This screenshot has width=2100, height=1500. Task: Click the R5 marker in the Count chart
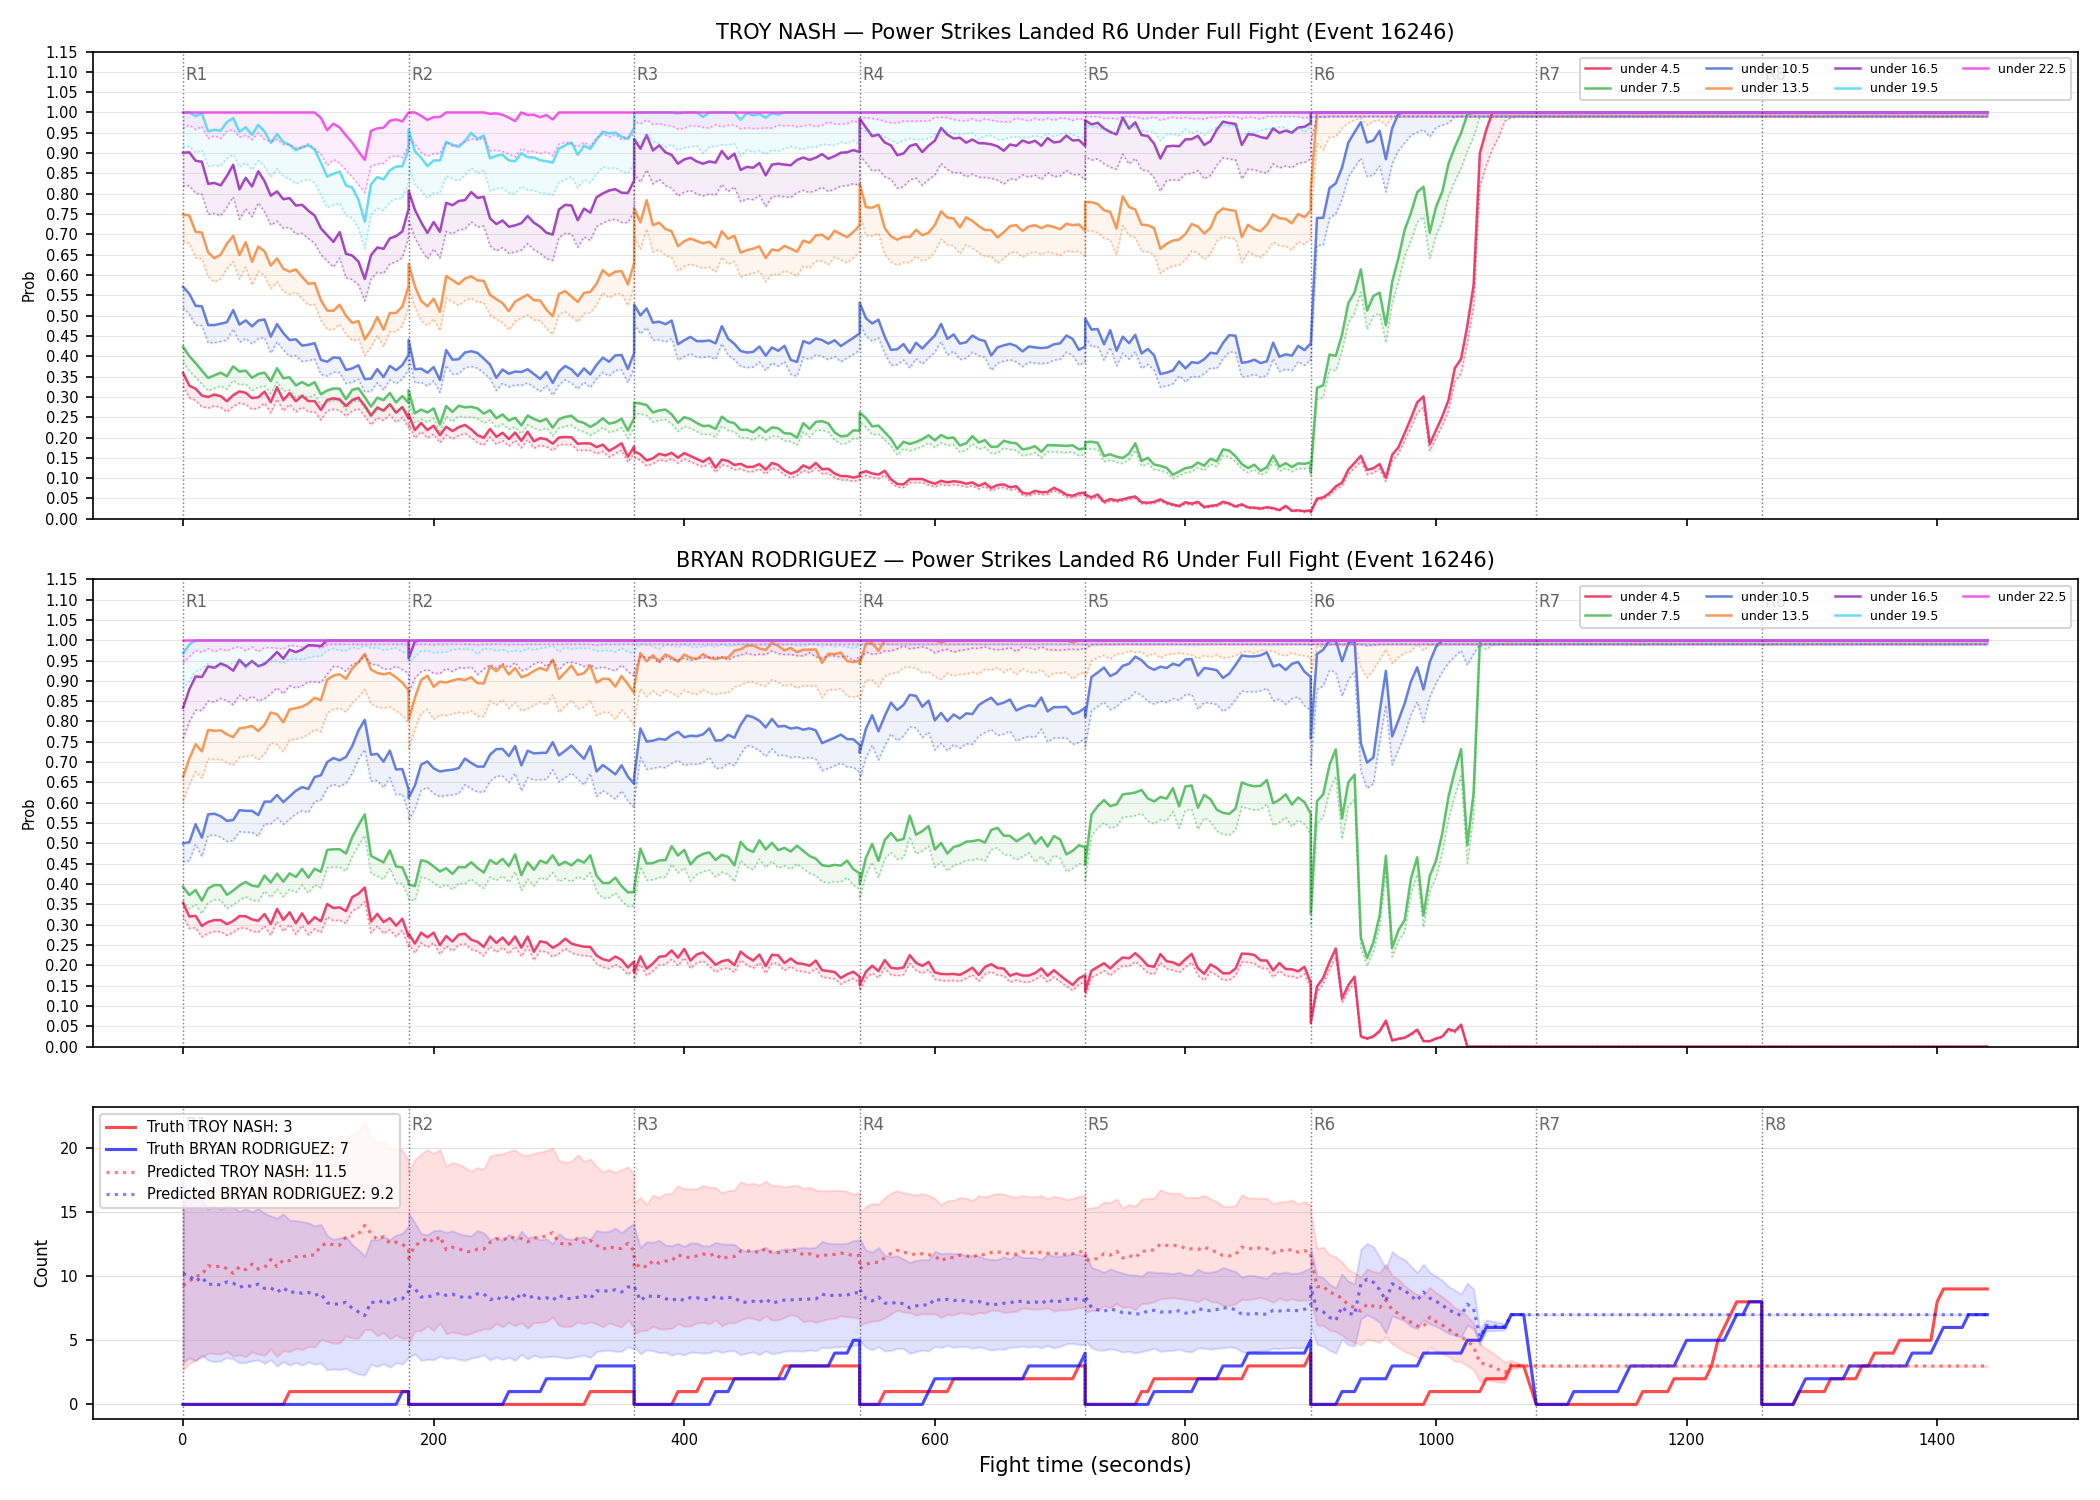click(x=1098, y=1124)
